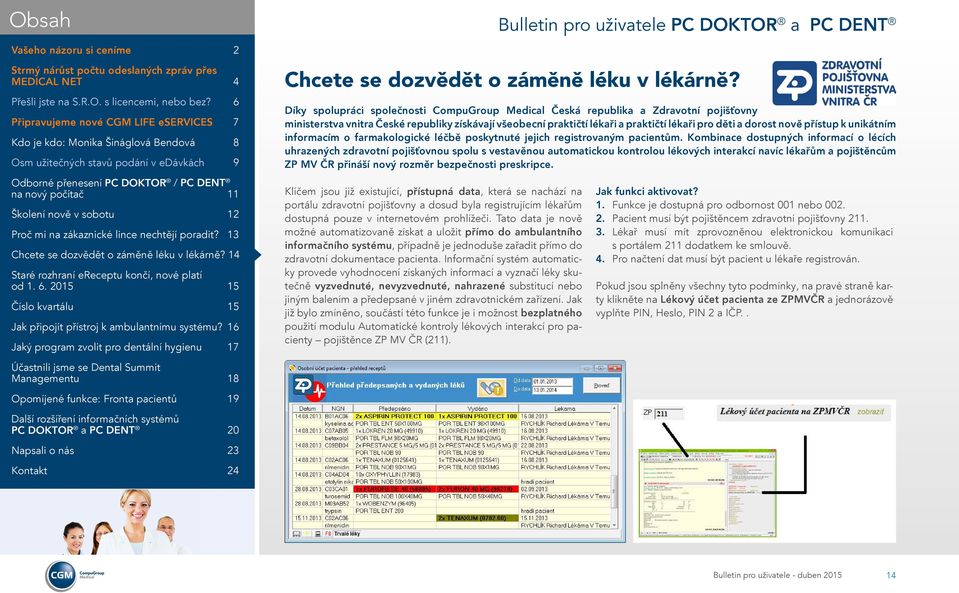Click the 'Datum' column header
Screen dimensions: 959x593
pos(307,408)
